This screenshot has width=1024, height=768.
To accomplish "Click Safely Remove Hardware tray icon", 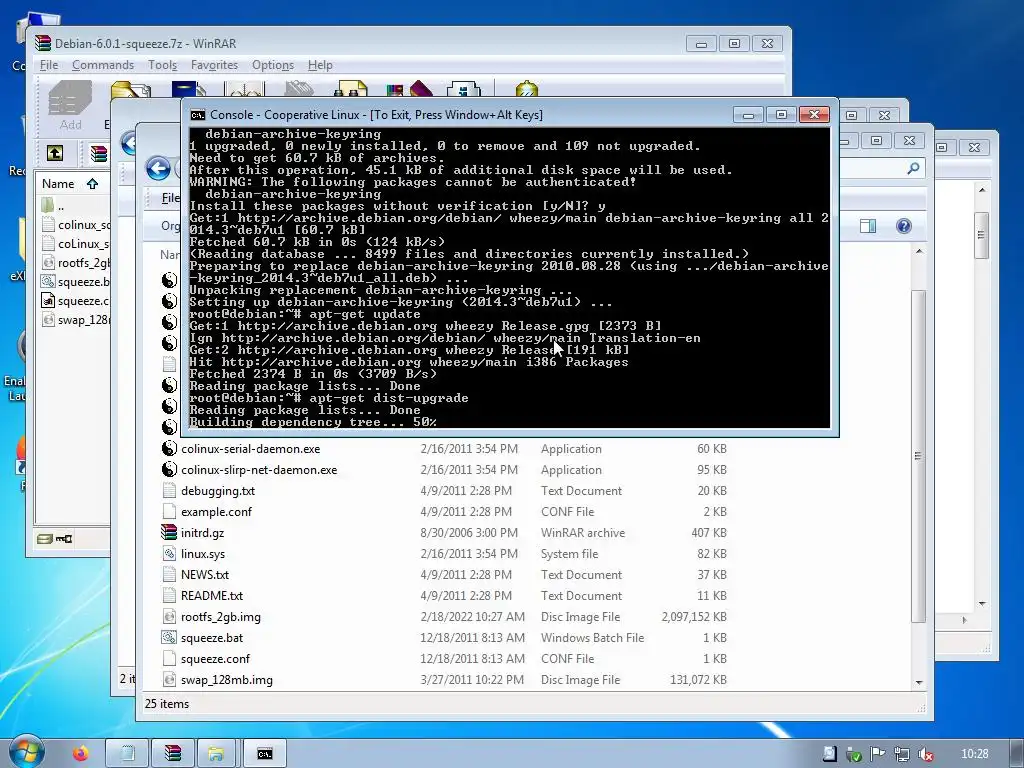I will click(x=854, y=754).
